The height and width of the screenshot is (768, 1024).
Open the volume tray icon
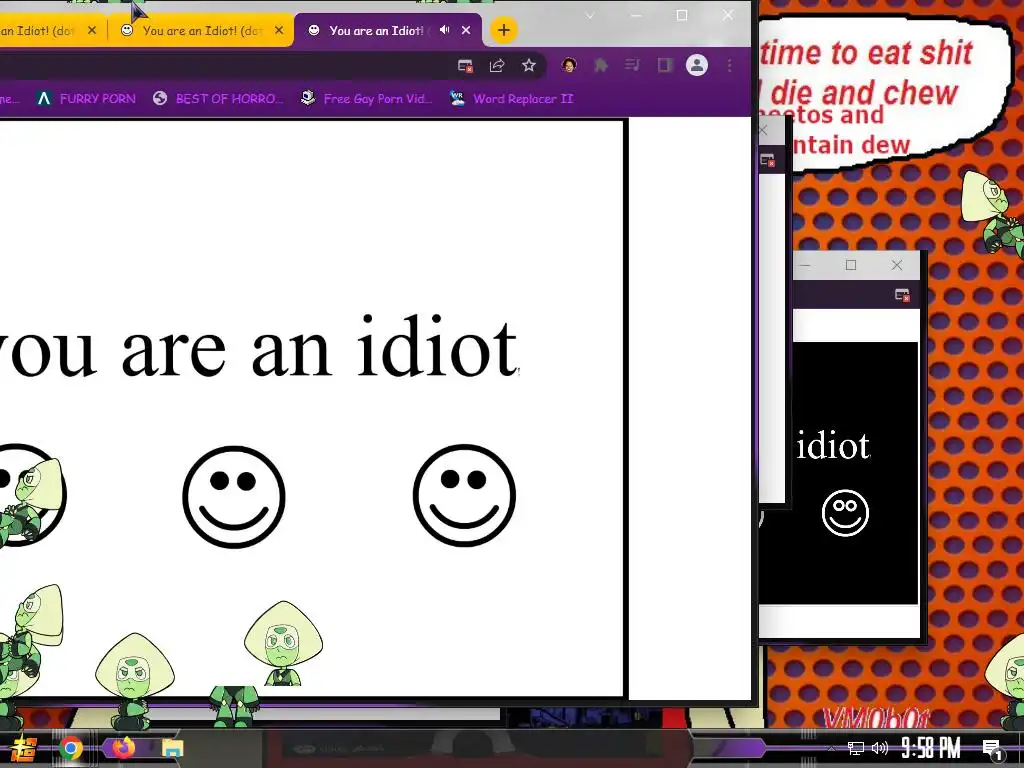click(x=880, y=748)
